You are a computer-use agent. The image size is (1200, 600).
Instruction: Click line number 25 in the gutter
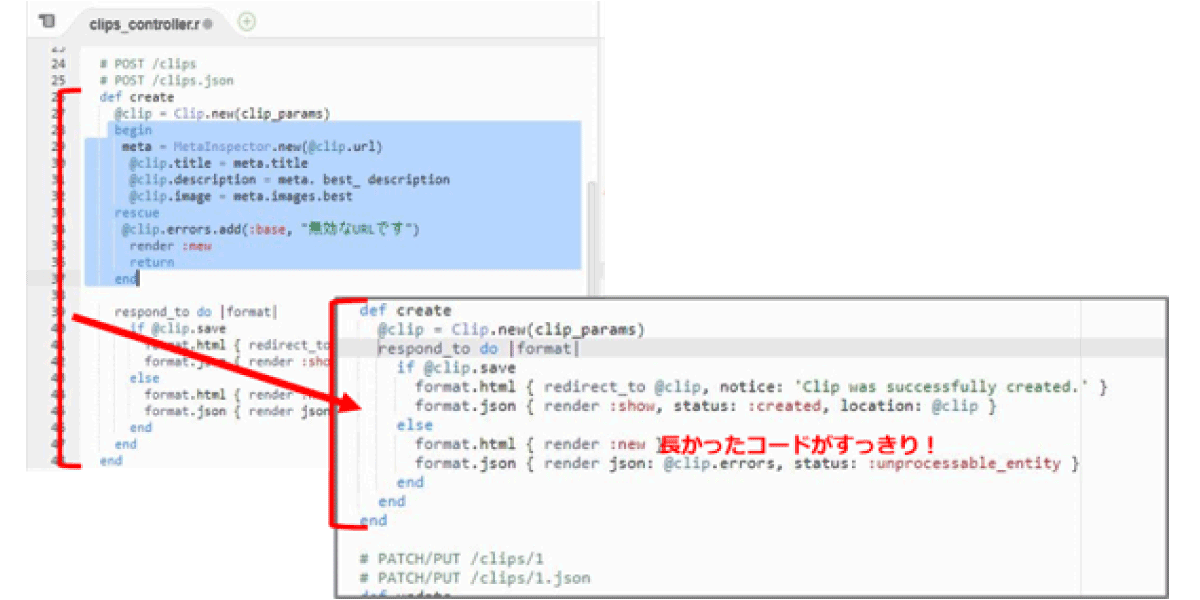[x=57, y=80]
